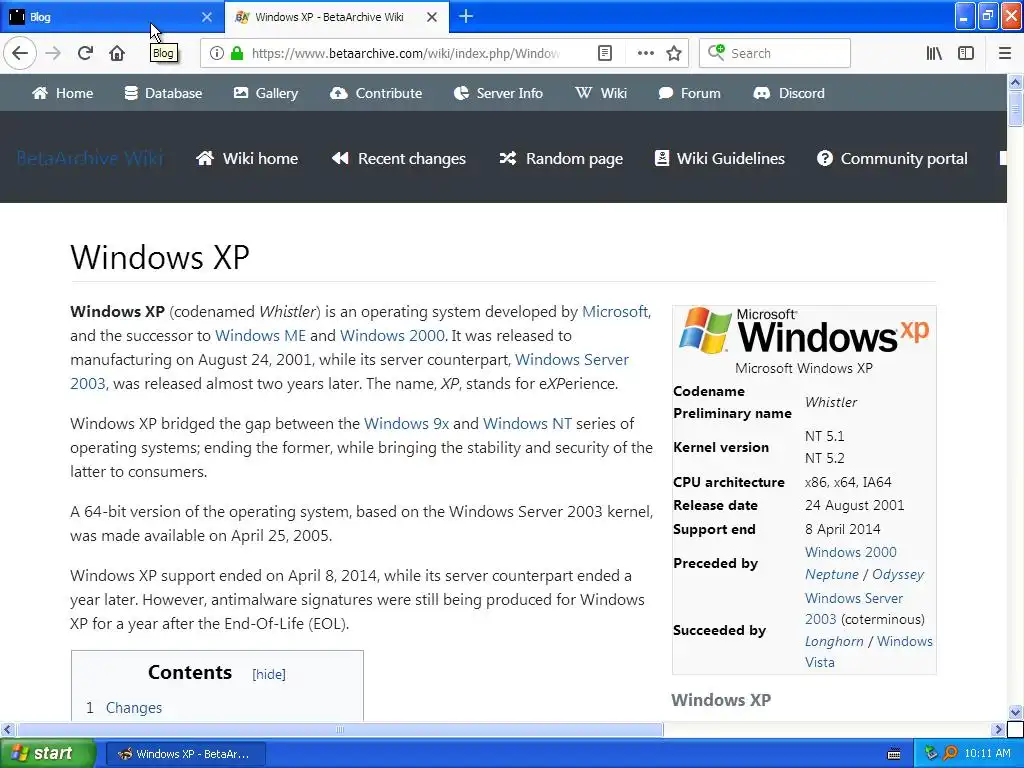The width and height of the screenshot is (1024, 768).
Task: Go to Wiki home
Action: click(248, 158)
